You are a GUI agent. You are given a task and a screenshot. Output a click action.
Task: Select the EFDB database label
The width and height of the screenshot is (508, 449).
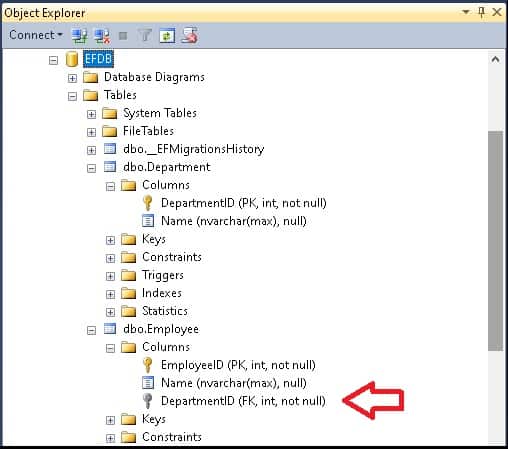(98, 59)
